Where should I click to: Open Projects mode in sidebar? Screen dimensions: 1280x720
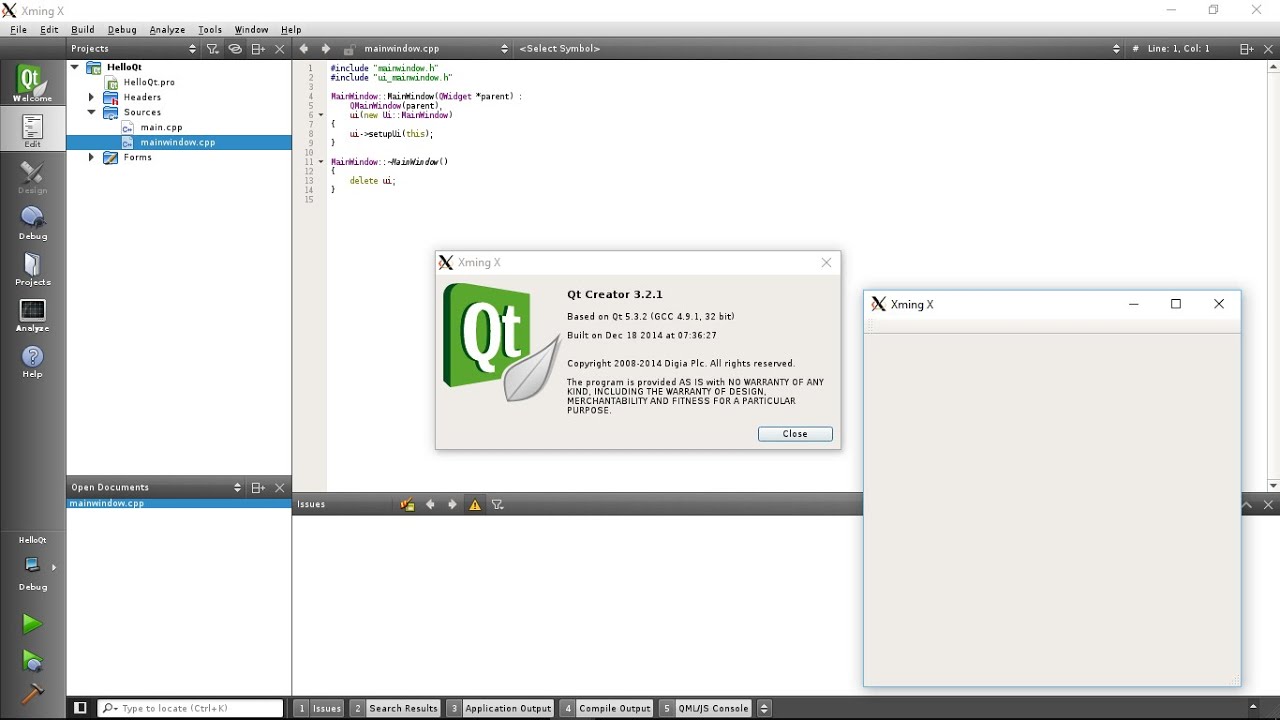[x=32, y=269]
